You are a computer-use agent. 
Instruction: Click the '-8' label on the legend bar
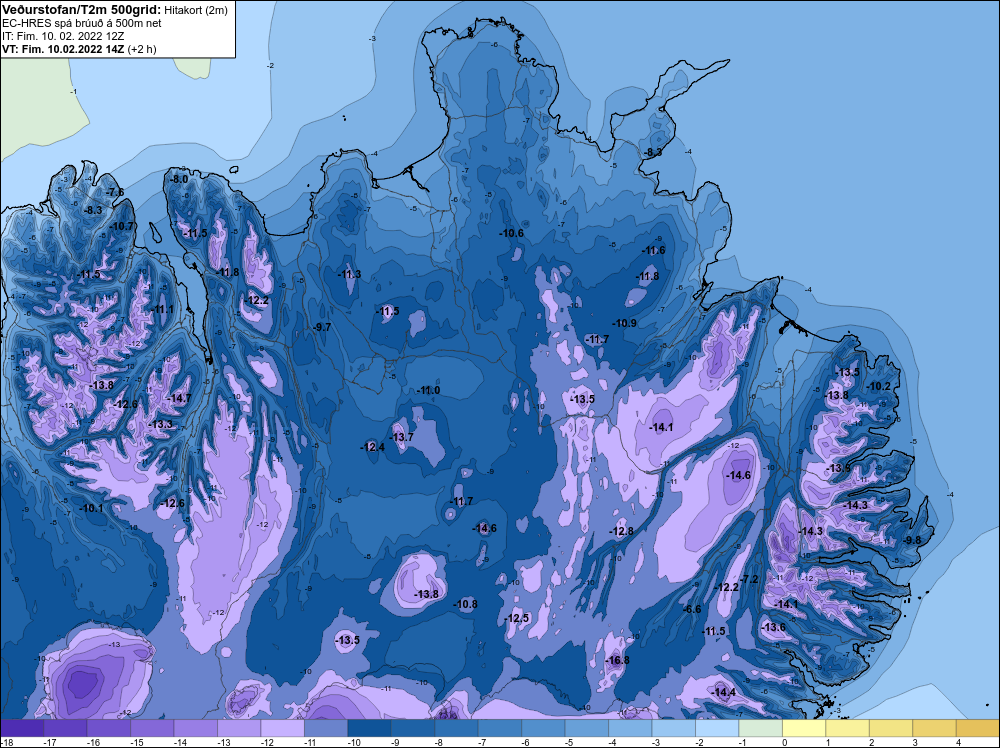[x=439, y=742]
